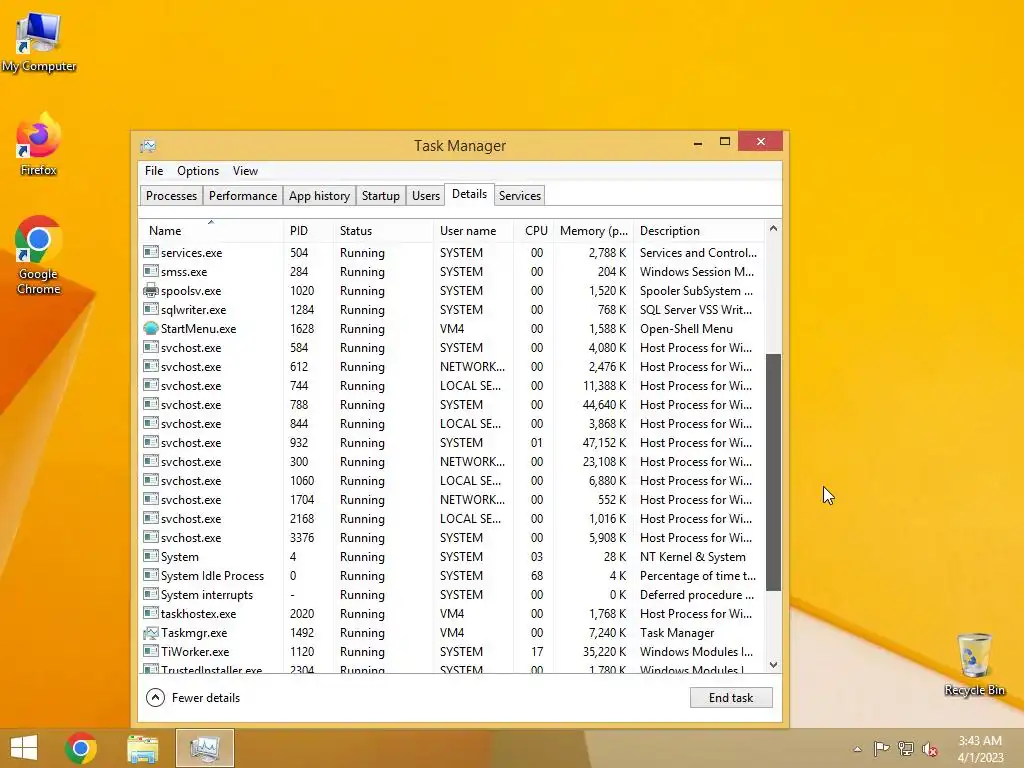Viewport: 1024px width, 768px height.
Task: Sort by the User name column header
Action: point(473,231)
